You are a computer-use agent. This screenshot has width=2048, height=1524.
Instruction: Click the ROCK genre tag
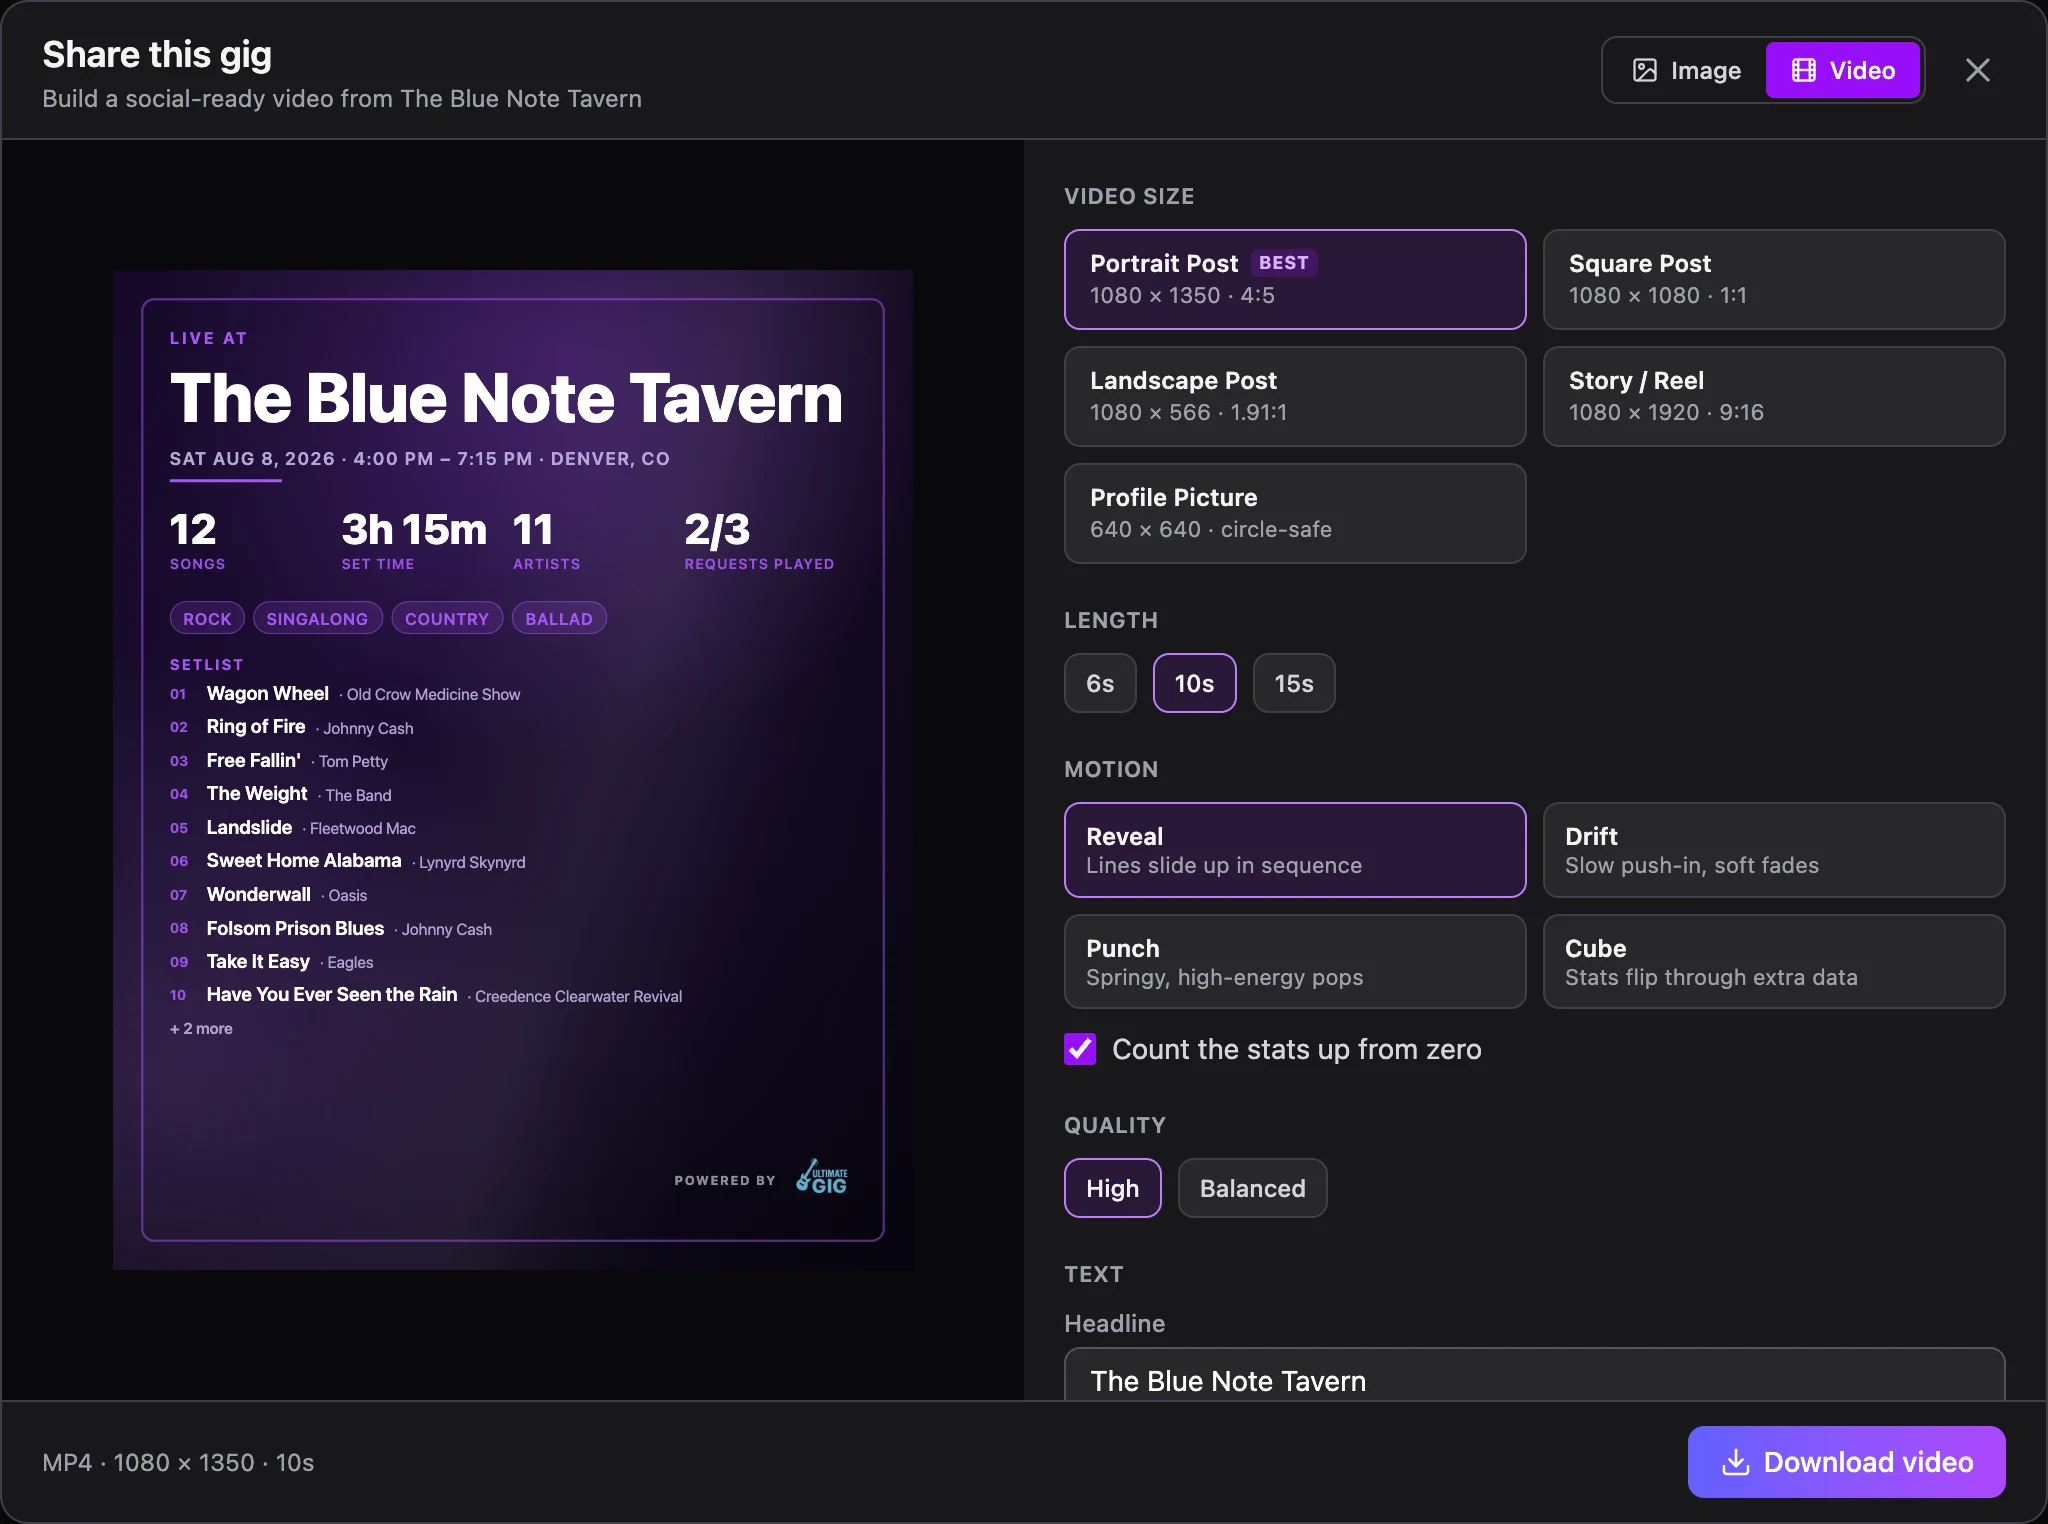tap(207, 619)
